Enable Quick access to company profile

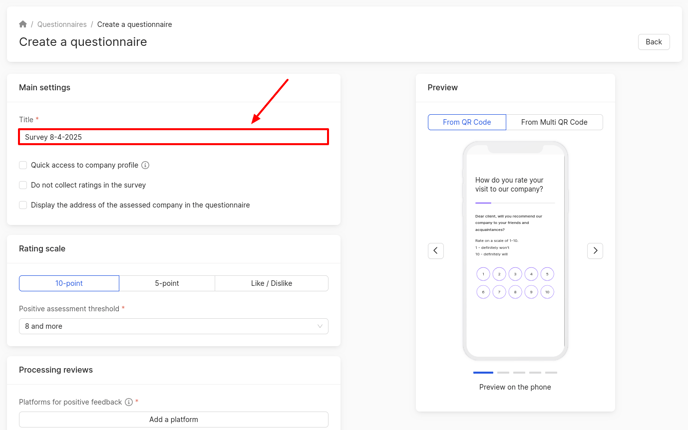coord(23,165)
